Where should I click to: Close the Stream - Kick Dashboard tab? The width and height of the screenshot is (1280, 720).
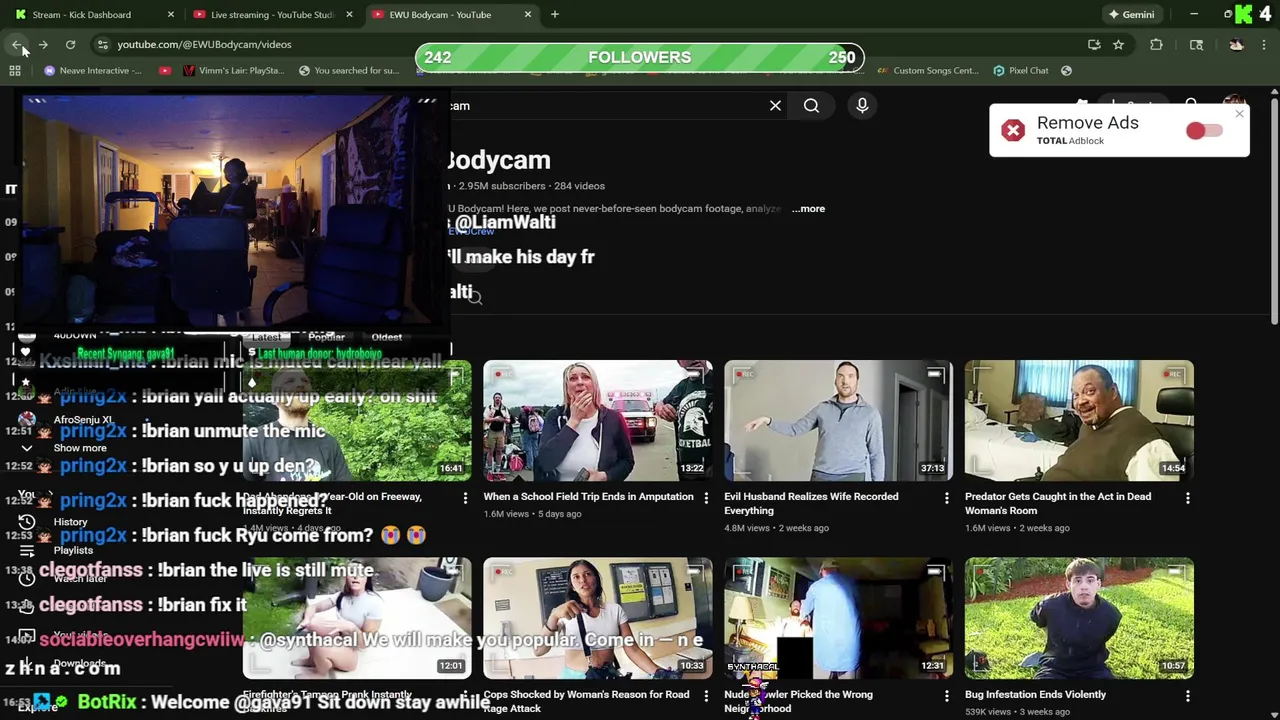[170, 14]
